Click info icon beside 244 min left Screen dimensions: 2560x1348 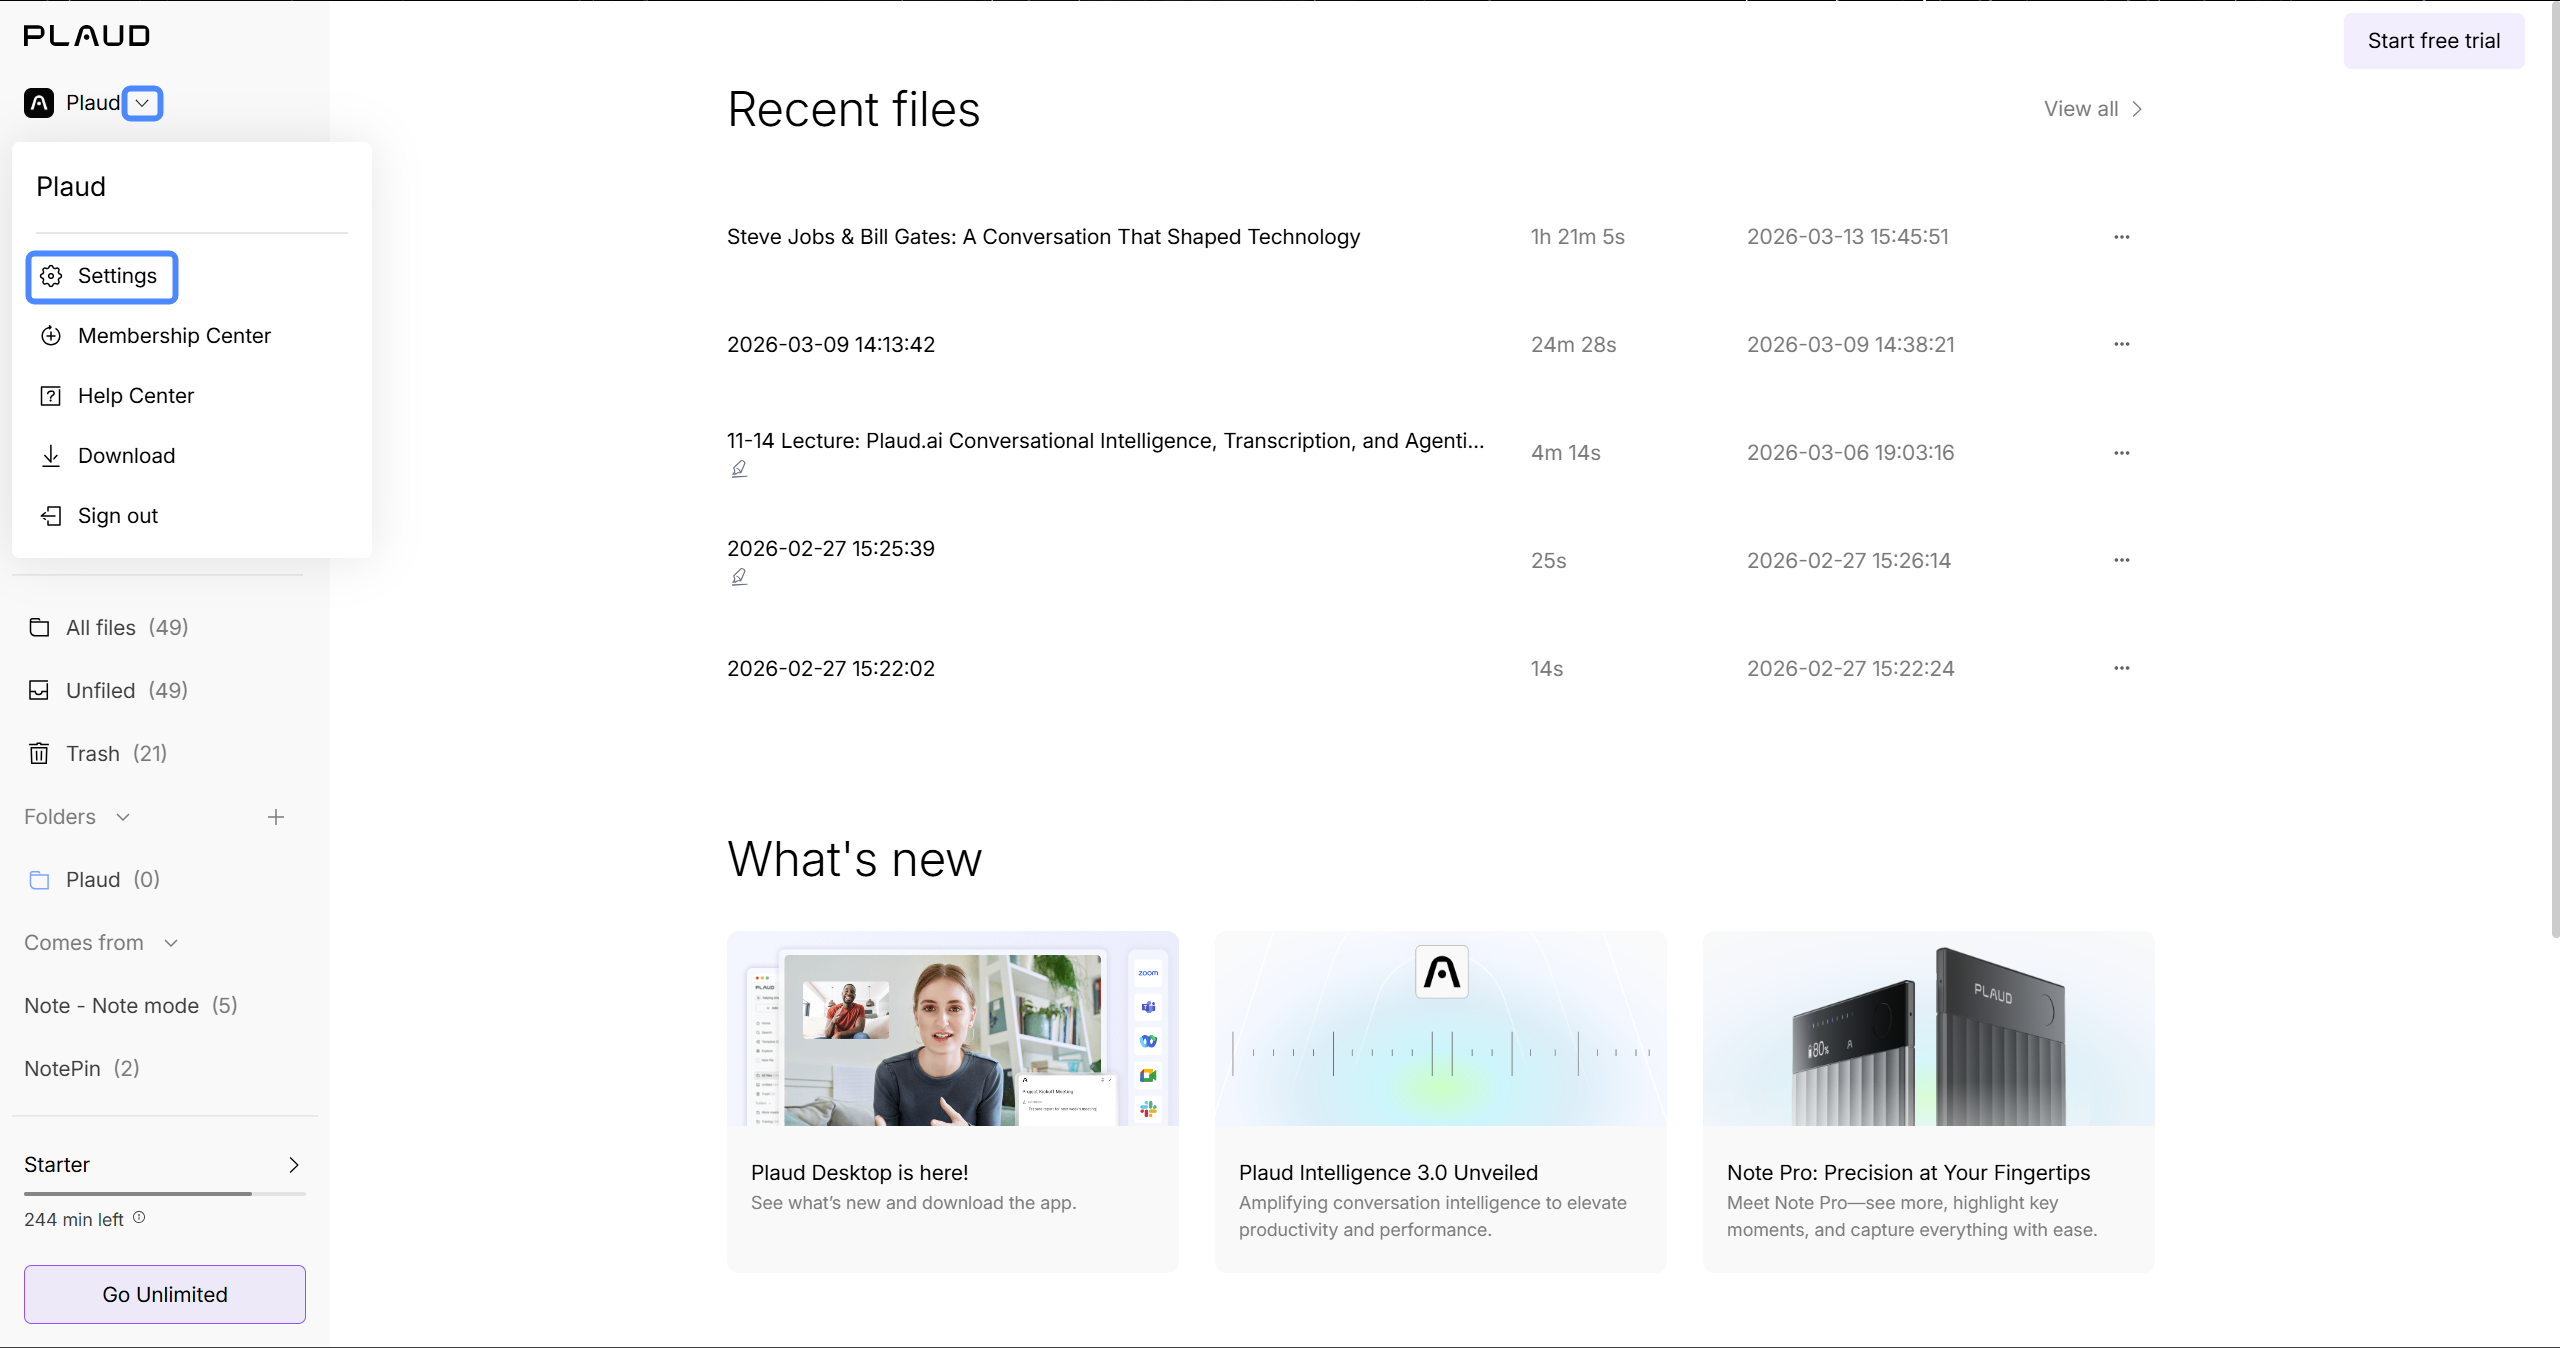coord(139,1218)
